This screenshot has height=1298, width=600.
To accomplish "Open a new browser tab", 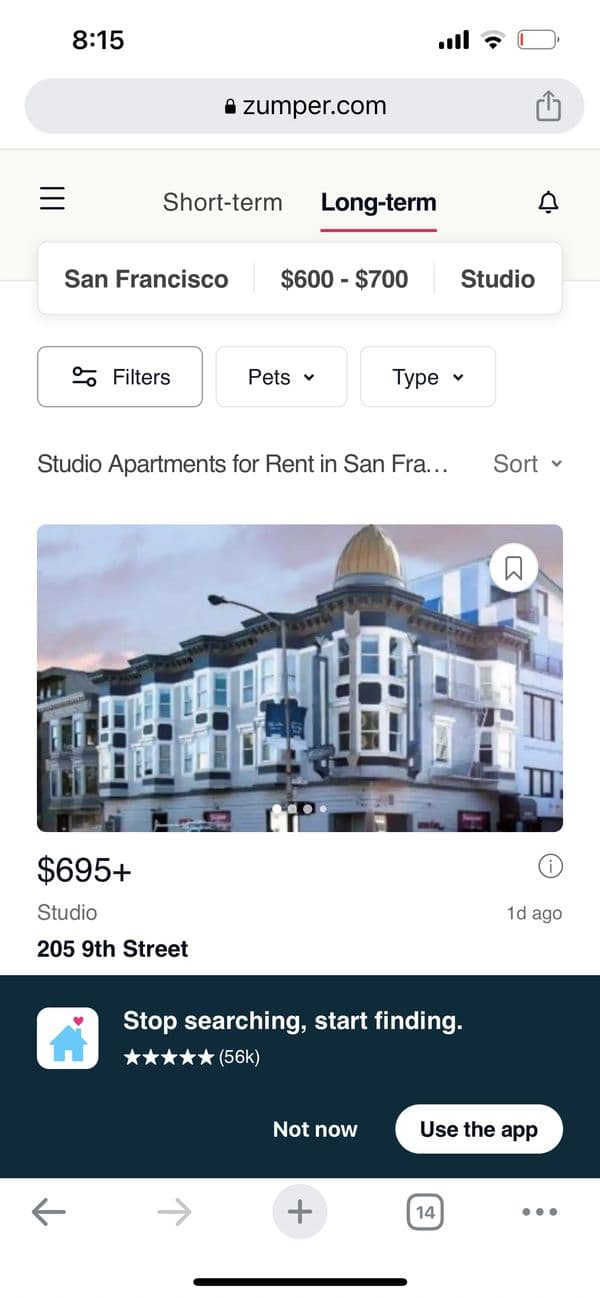I will point(299,1212).
